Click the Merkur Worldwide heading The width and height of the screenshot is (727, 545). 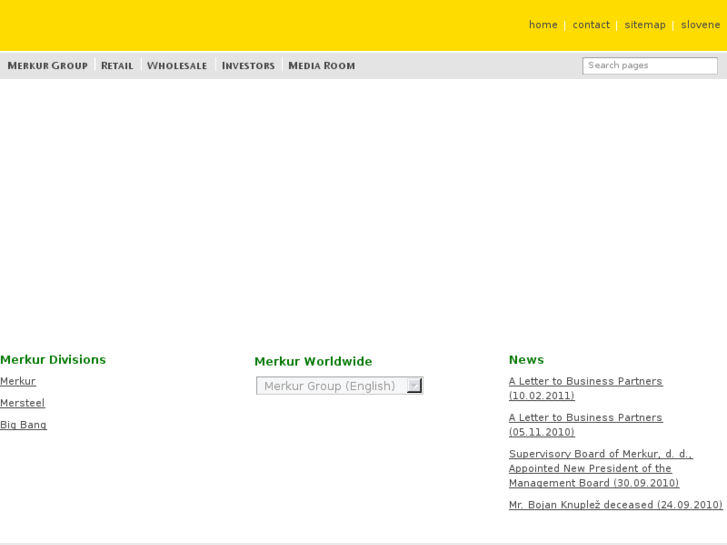[313, 361]
